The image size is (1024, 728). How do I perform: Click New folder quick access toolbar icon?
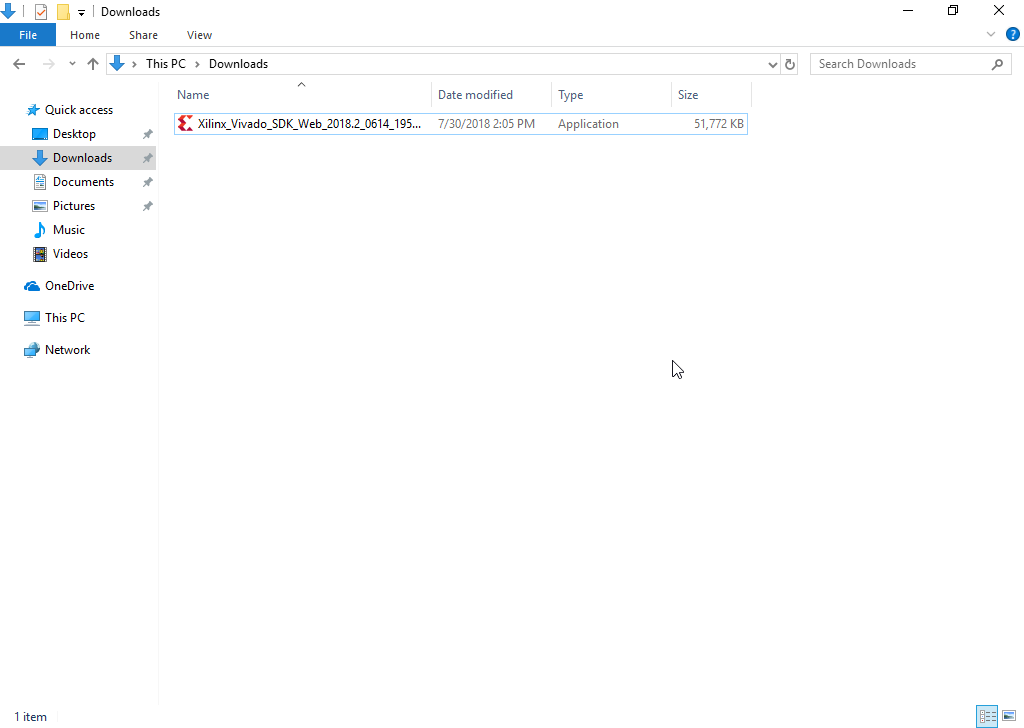[x=63, y=12]
